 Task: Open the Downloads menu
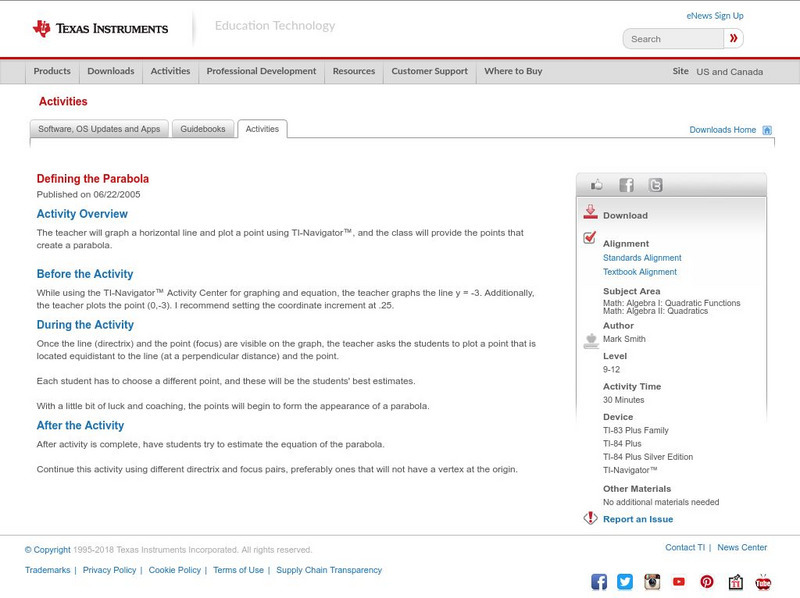111,71
